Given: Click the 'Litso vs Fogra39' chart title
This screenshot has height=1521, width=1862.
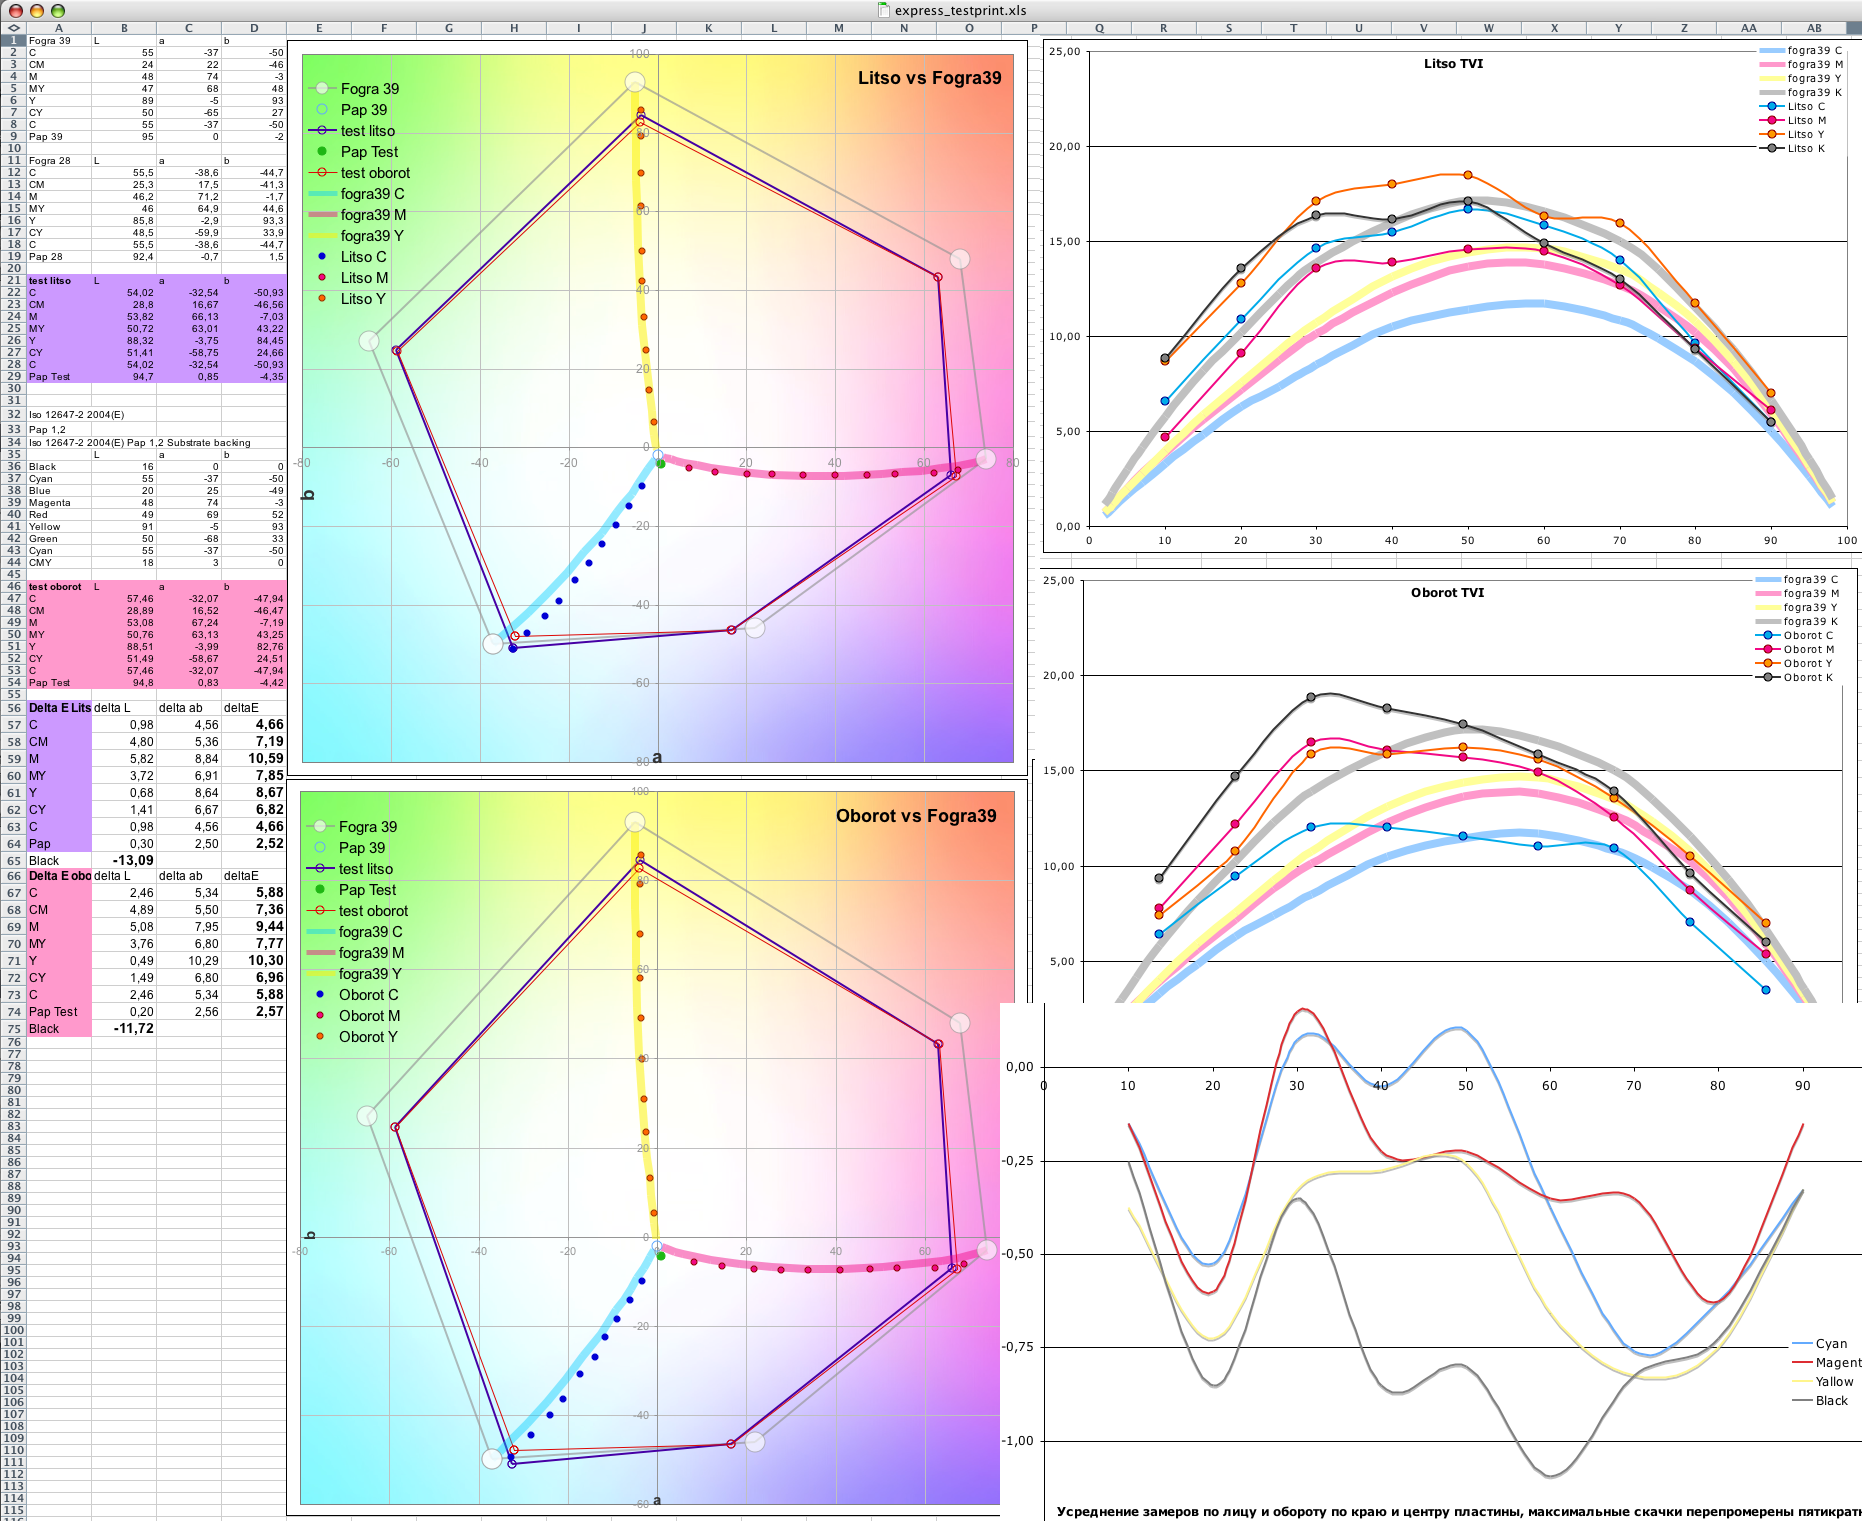Looking at the screenshot, I should pyautogui.click(x=929, y=78).
